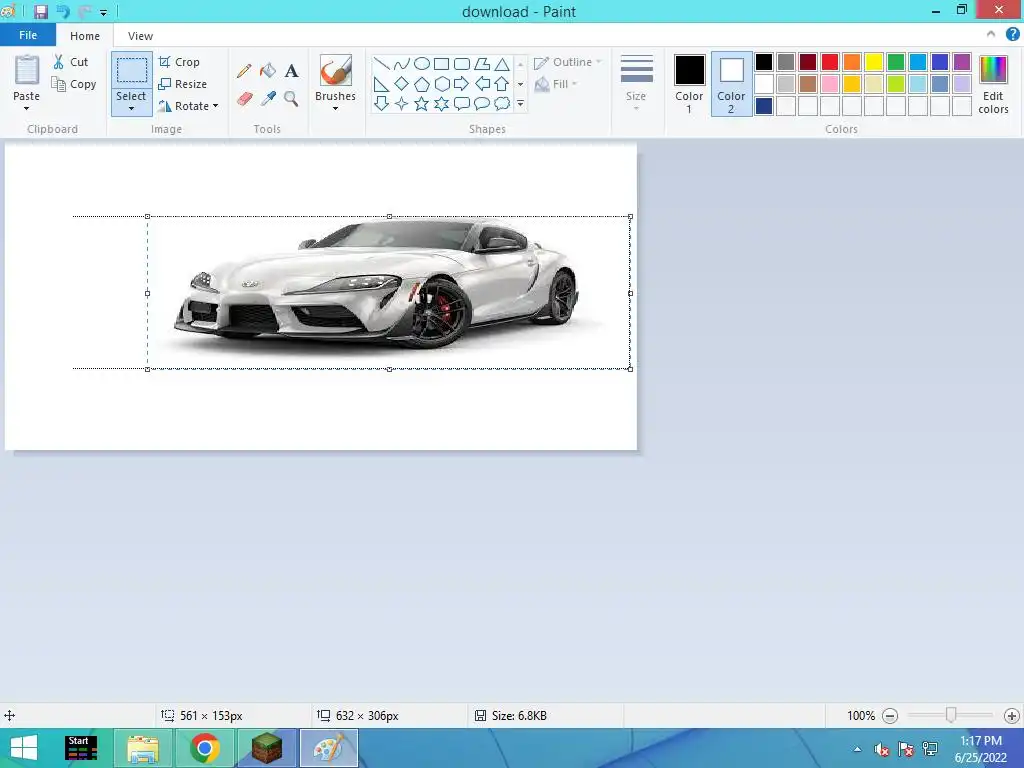Pick the Four-point star shape
Image resolution: width=1024 pixels, height=768 pixels.
[x=402, y=103]
